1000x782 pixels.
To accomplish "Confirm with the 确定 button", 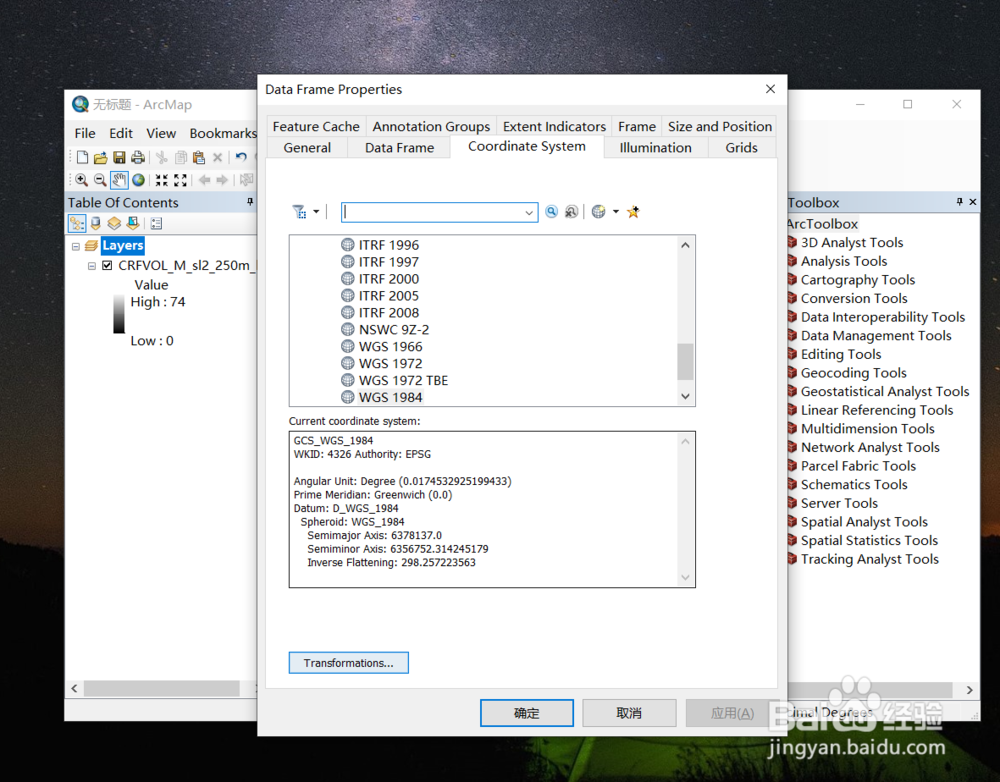I will [527, 713].
